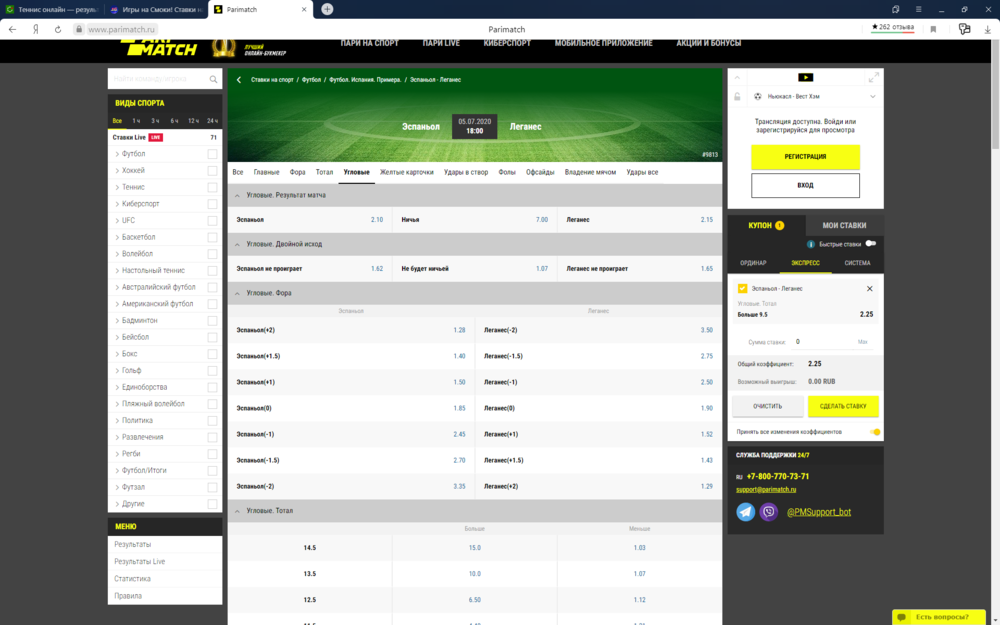Click the yellow Регистрация button

pos(805,157)
